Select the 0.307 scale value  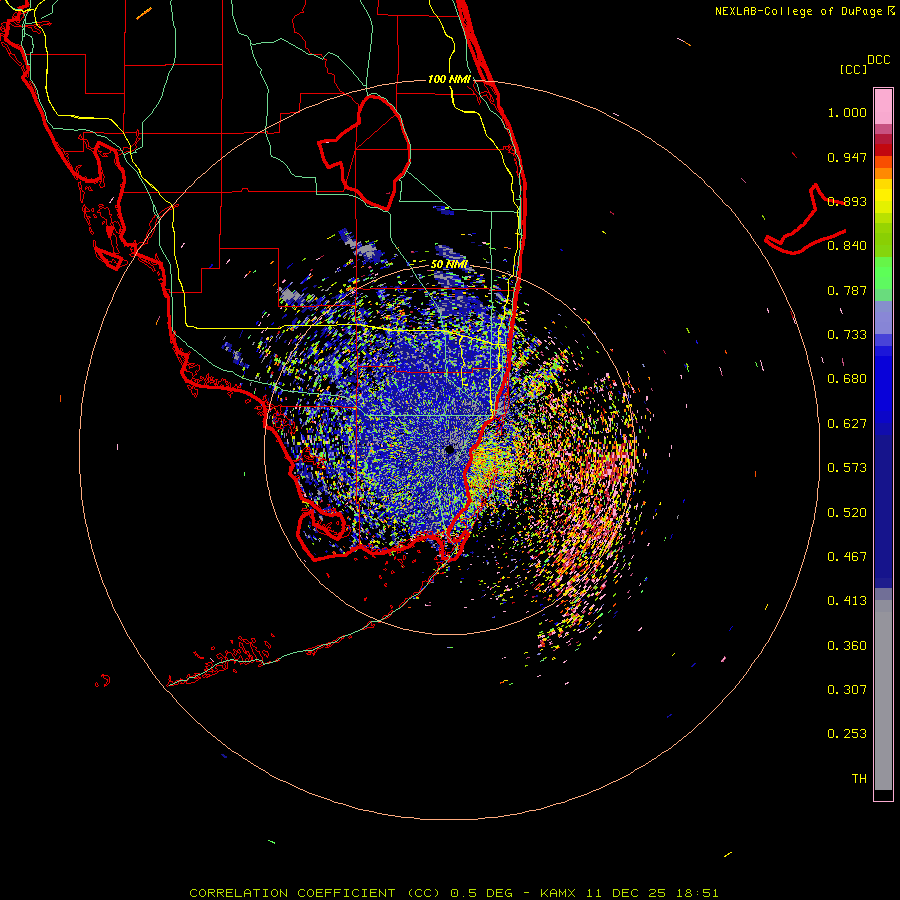[x=847, y=690]
